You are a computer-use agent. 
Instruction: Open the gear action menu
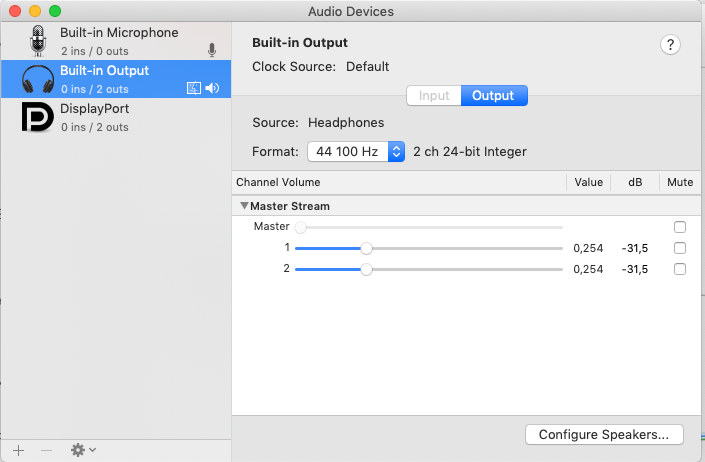tap(82, 450)
